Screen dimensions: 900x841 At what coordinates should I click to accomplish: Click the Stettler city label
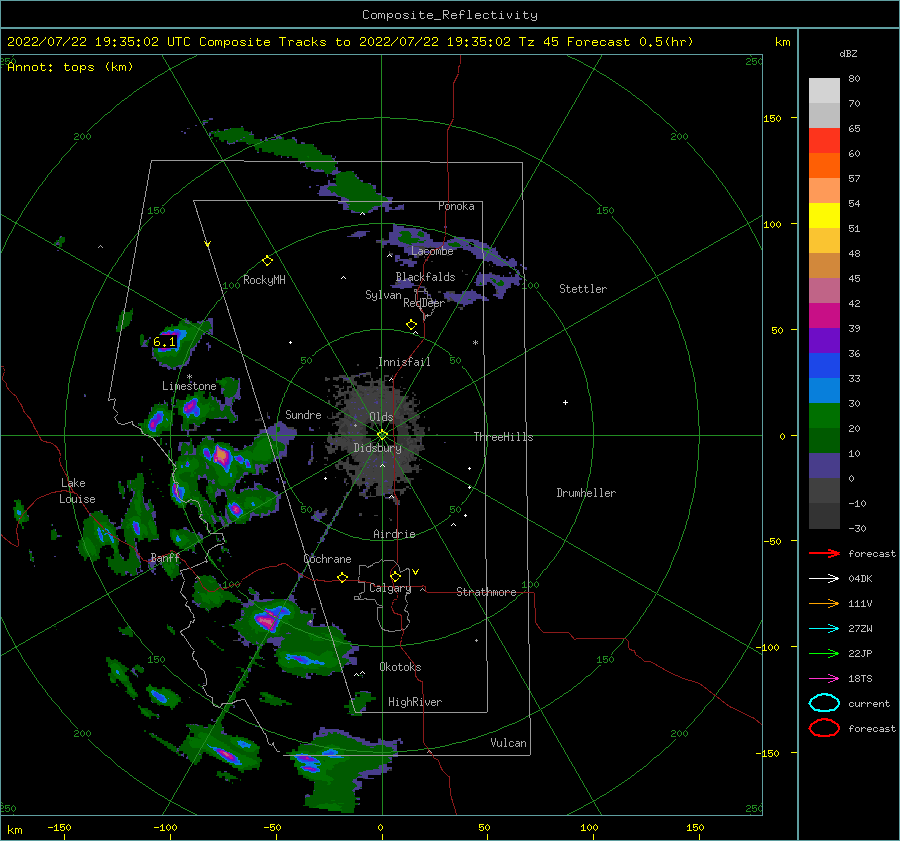(x=583, y=289)
